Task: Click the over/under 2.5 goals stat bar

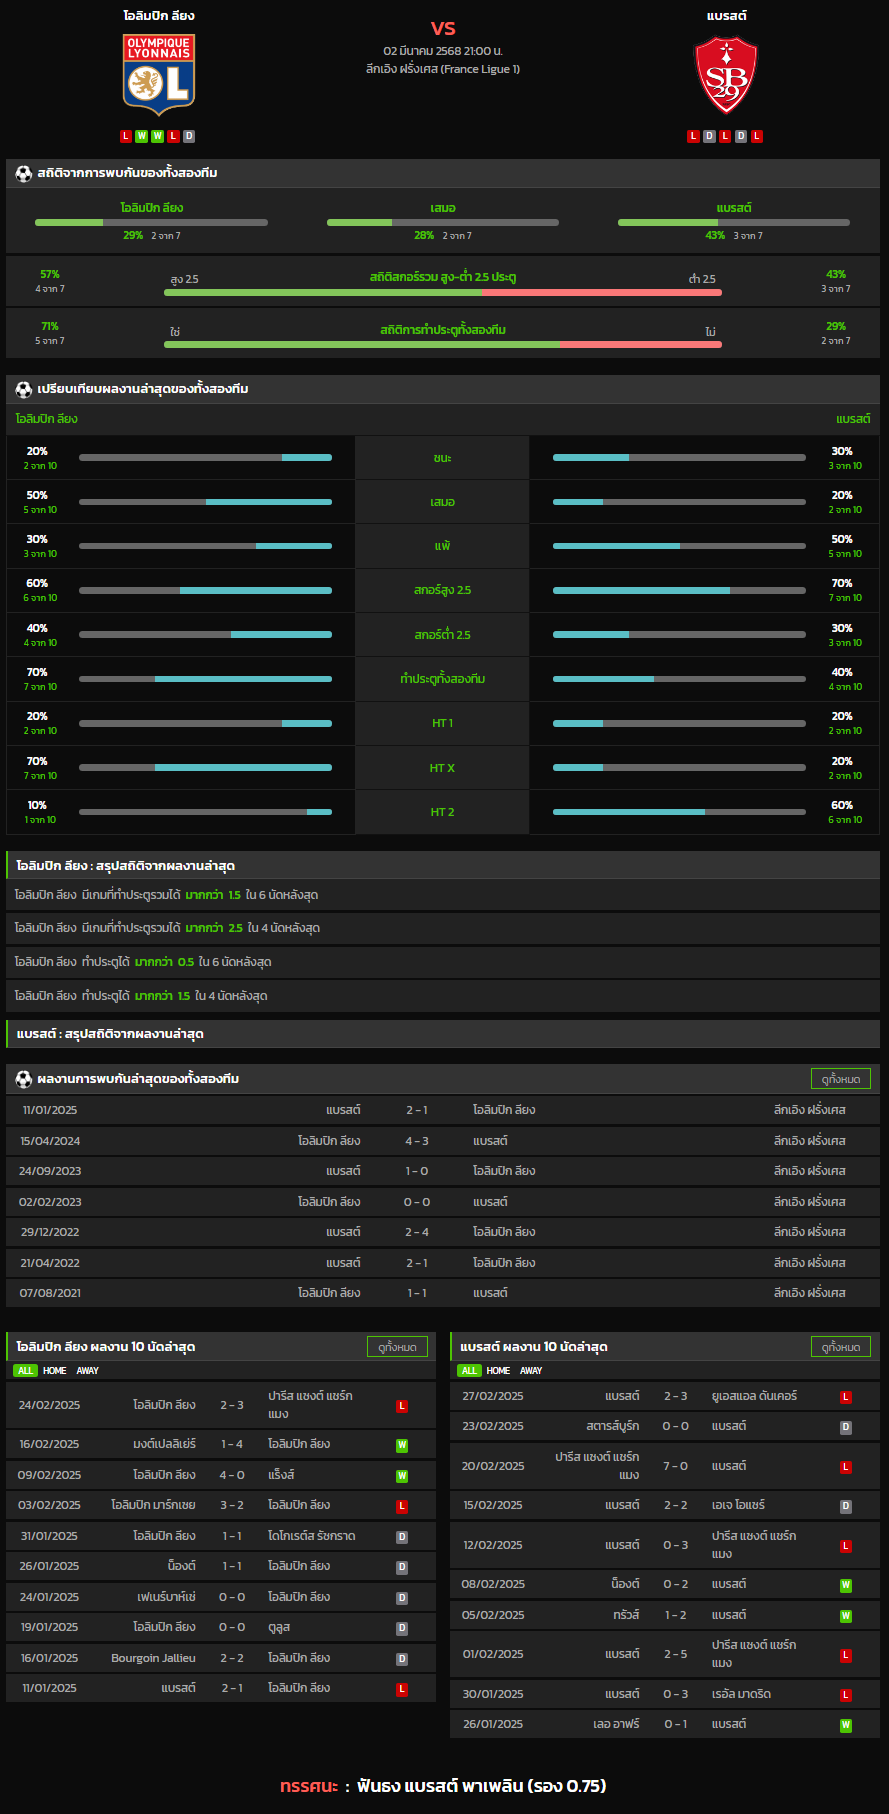Action: [443, 292]
